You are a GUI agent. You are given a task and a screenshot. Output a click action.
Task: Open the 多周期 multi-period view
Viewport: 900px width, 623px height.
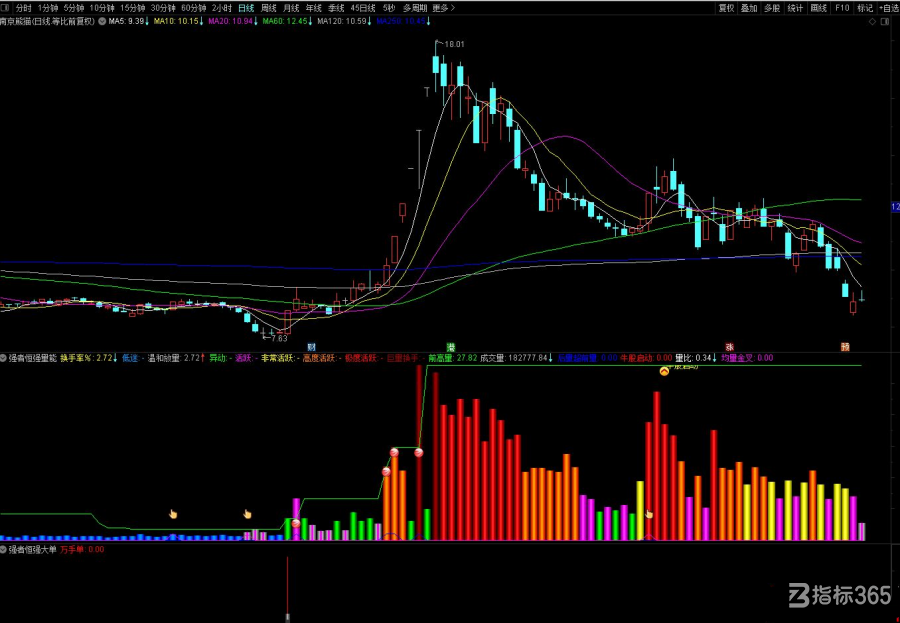coord(415,8)
